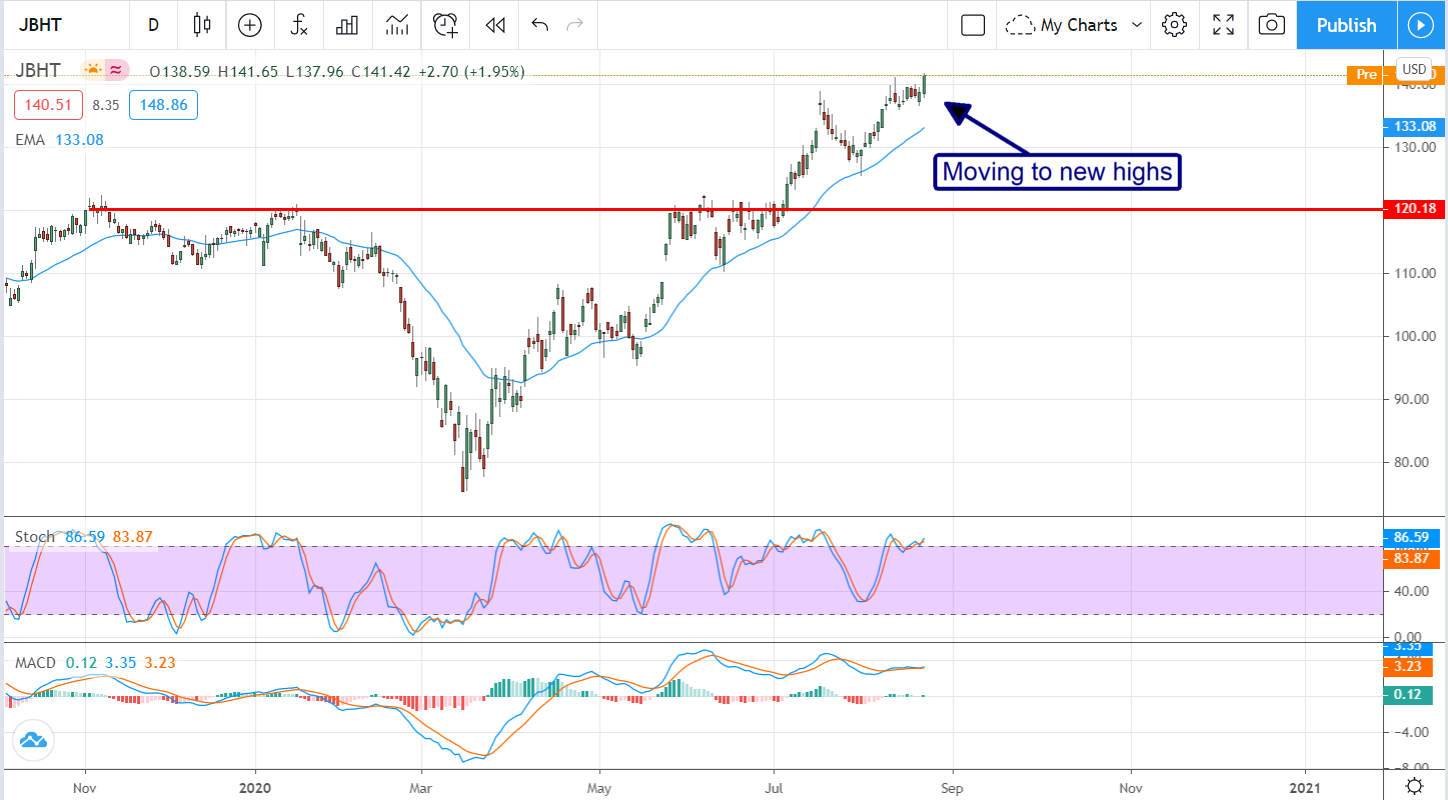
Task: Redo the last undone action
Action: click(x=575, y=25)
